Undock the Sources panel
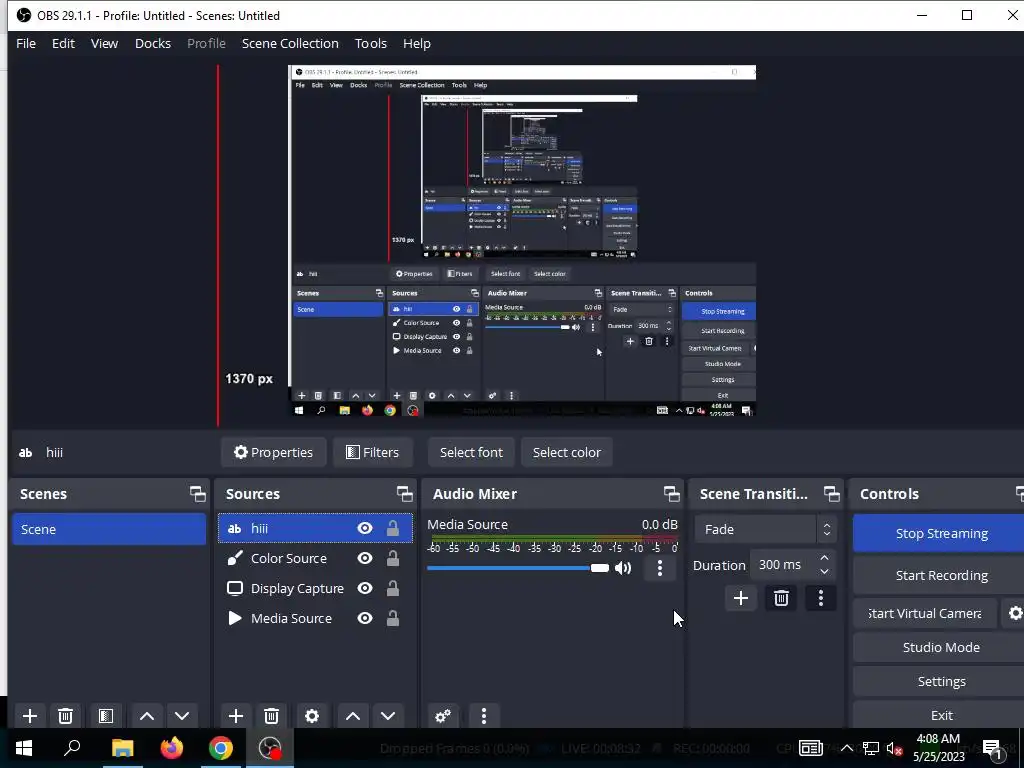Image resolution: width=1024 pixels, height=768 pixels. [404, 494]
